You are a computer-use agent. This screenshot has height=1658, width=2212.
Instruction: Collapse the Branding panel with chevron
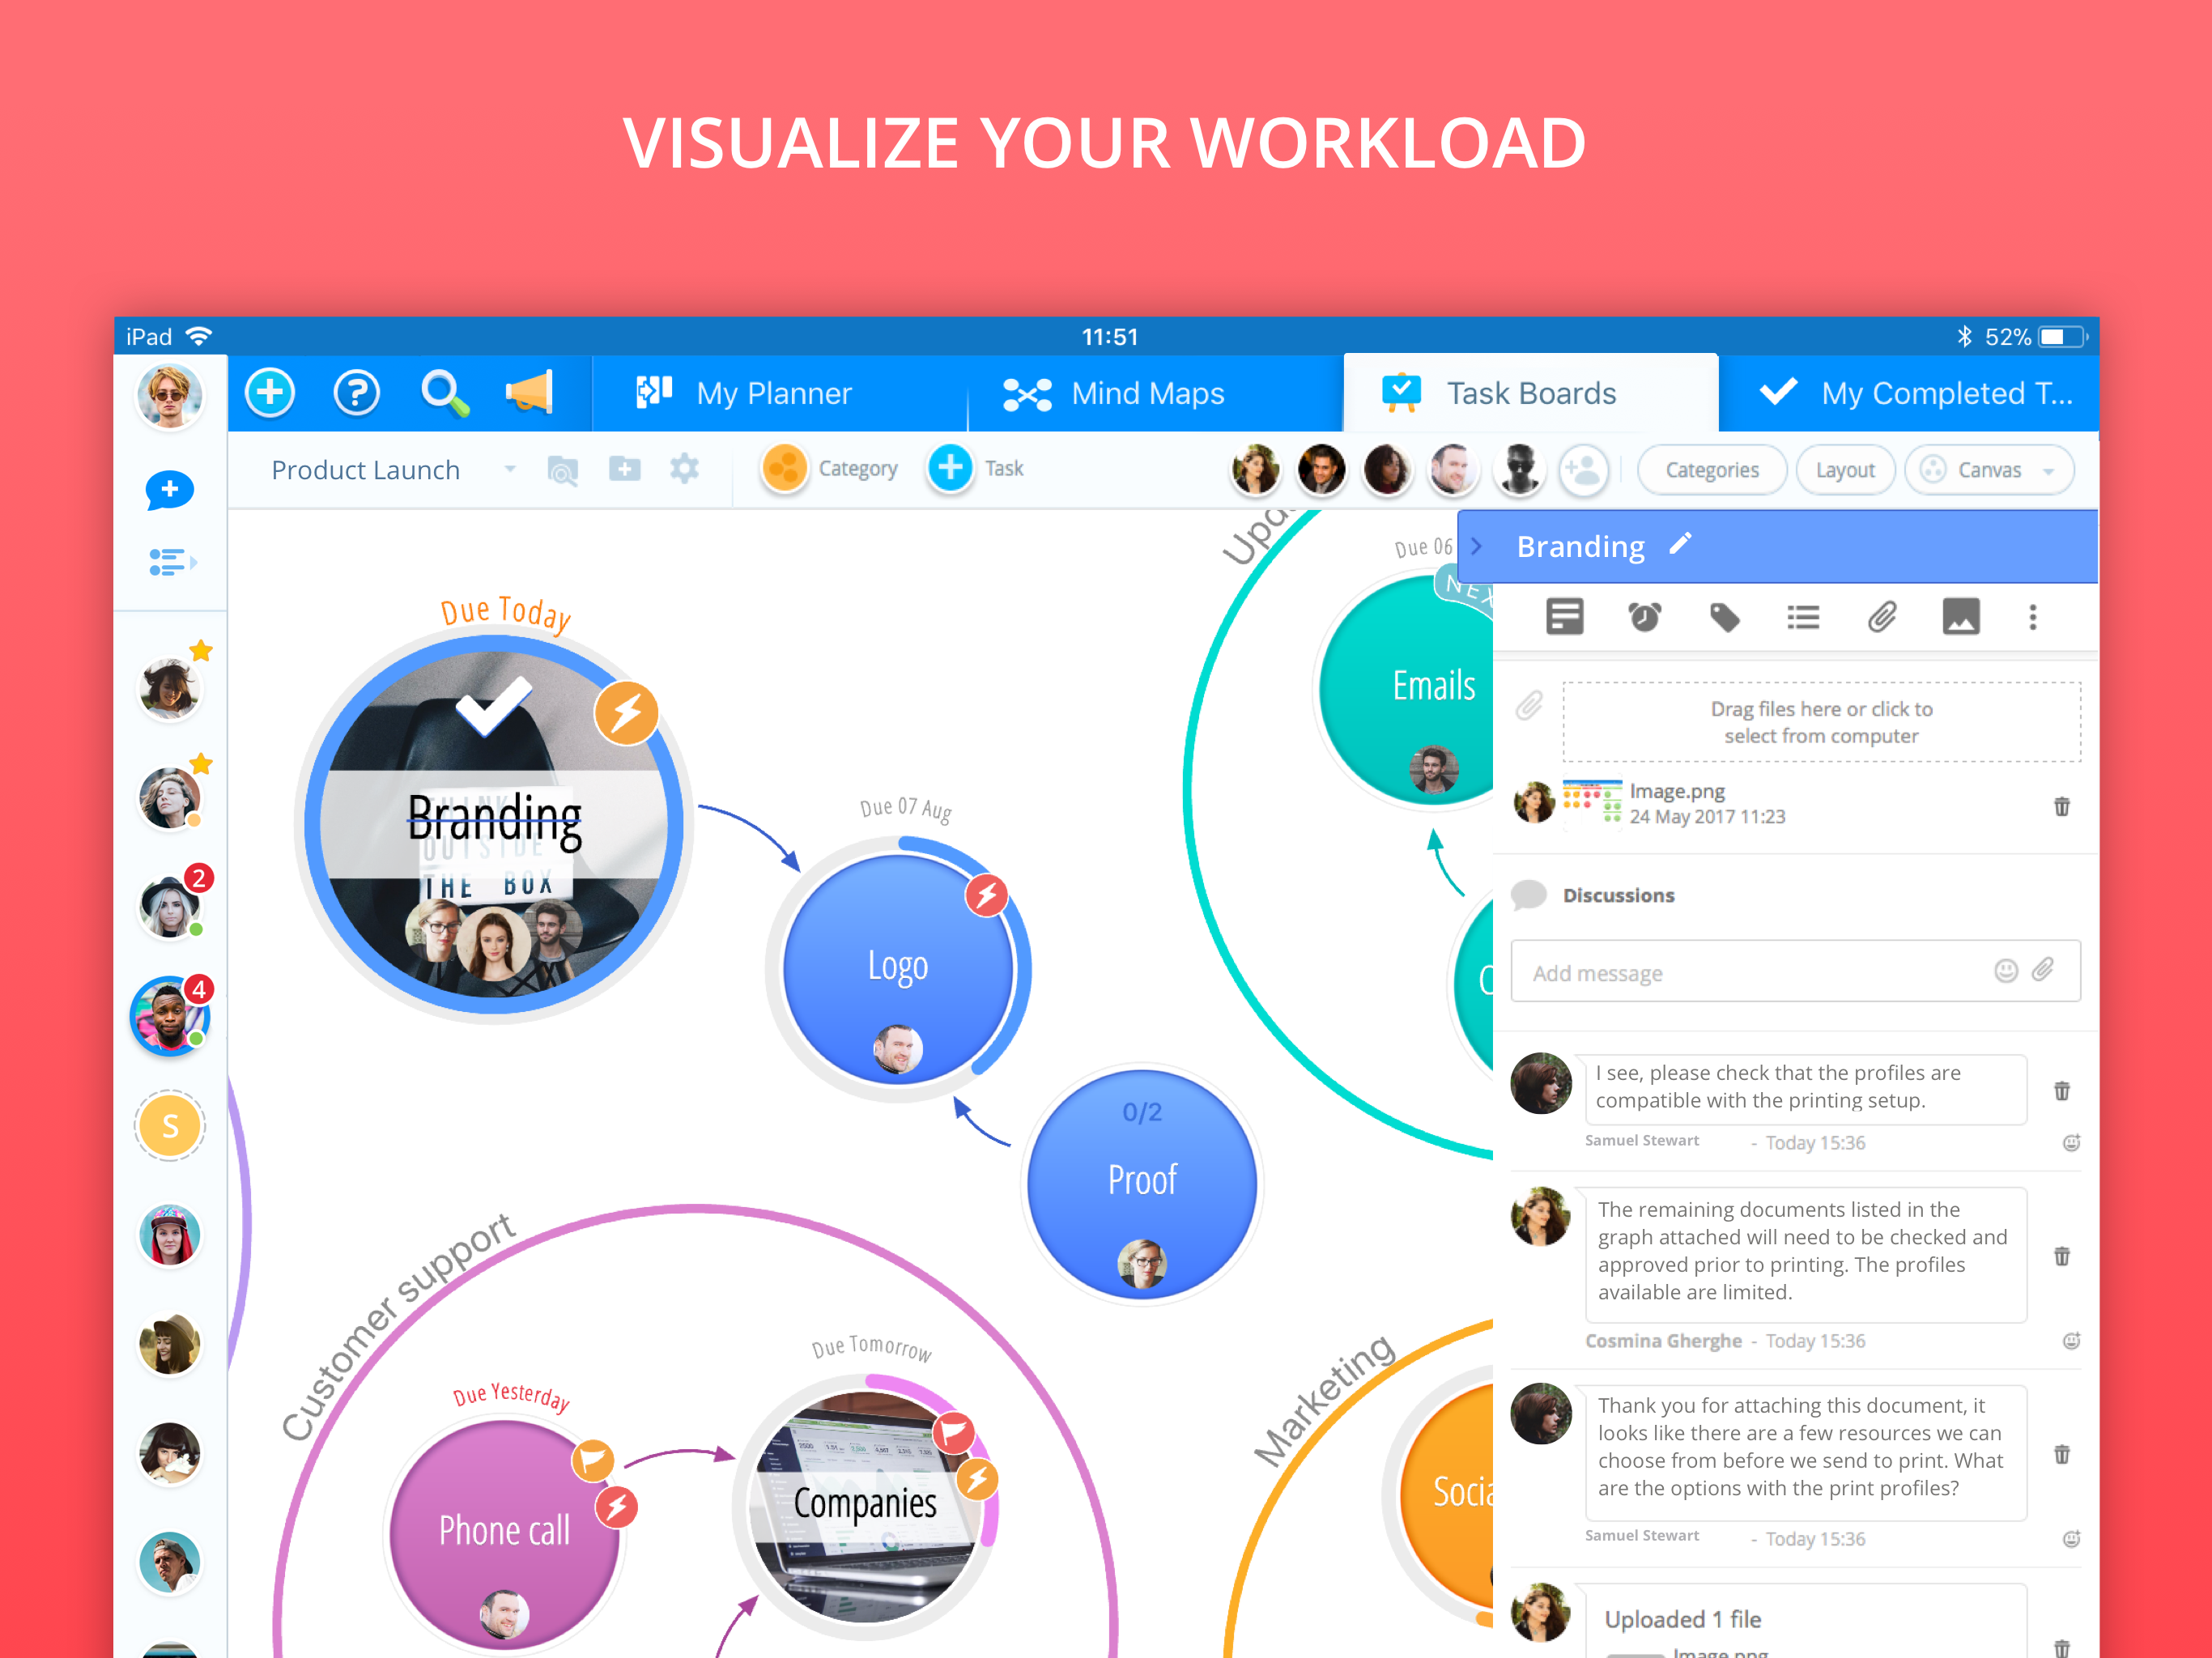click(x=1477, y=546)
